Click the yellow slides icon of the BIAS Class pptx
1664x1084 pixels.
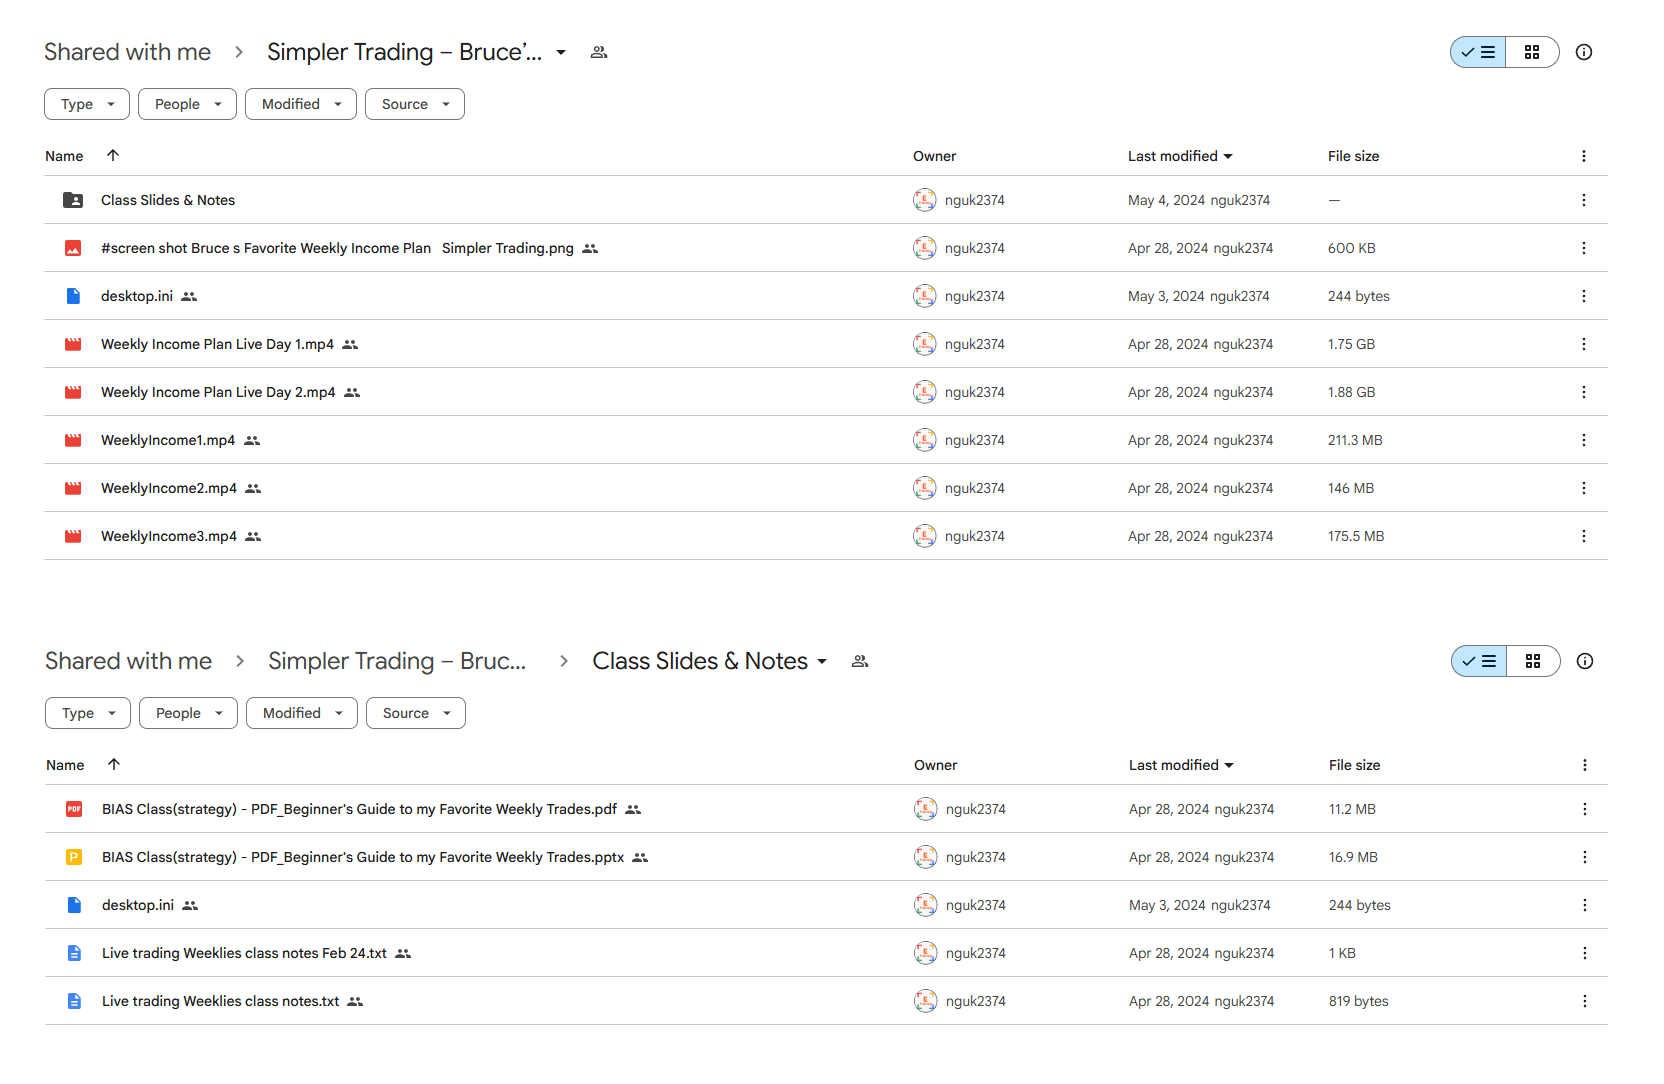tap(74, 857)
